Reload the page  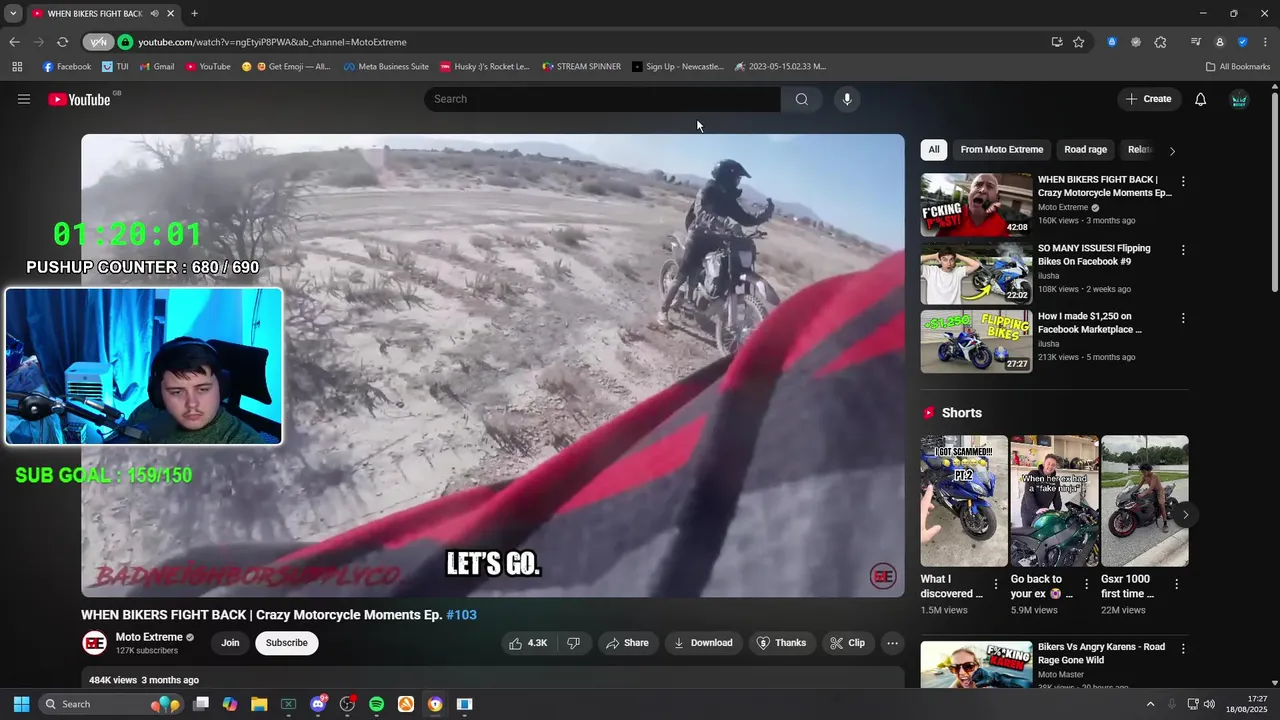point(62,42)
